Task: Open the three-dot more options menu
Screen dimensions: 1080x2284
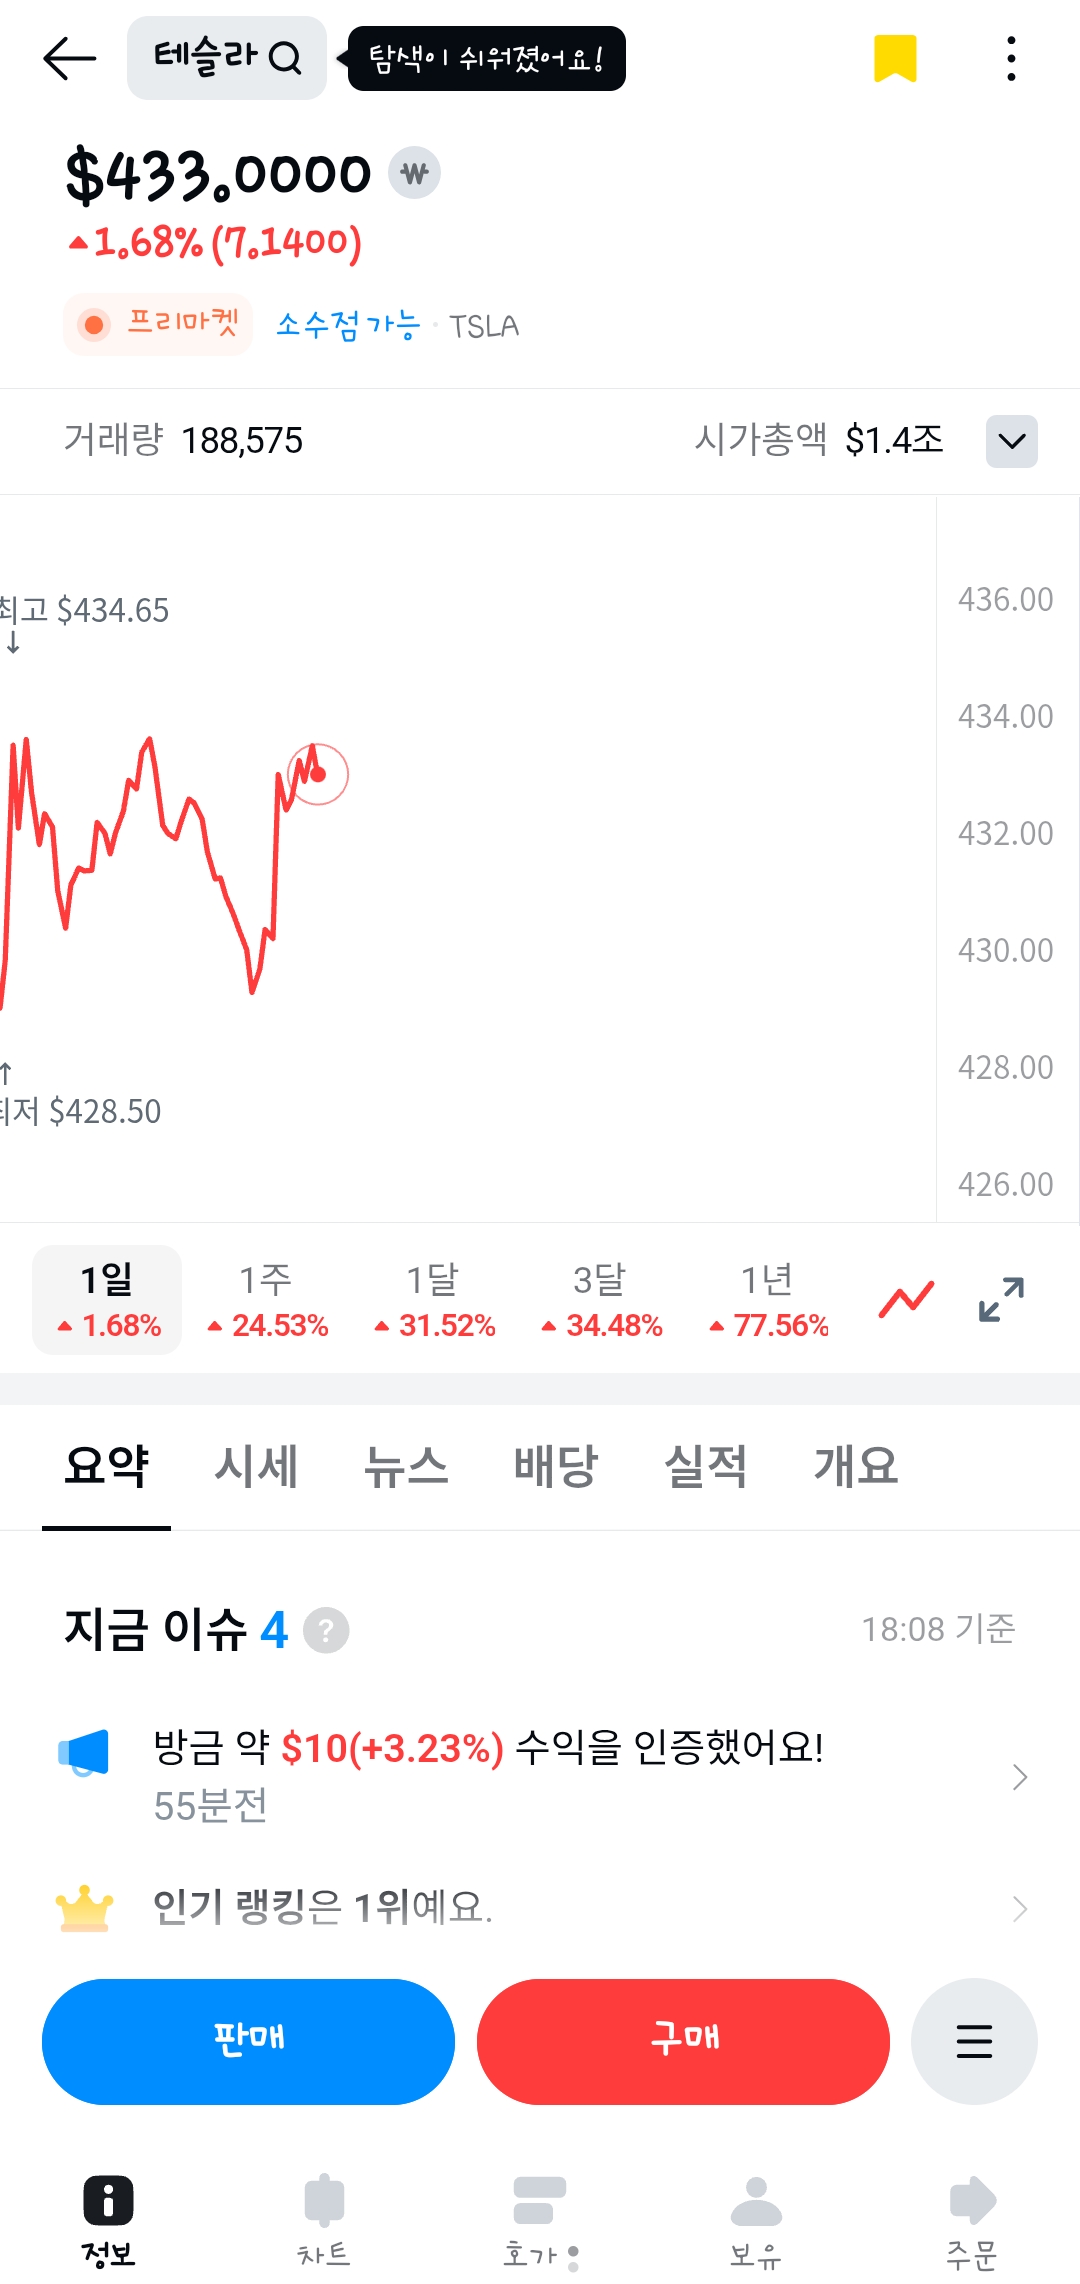Action: coord(1011,59)
